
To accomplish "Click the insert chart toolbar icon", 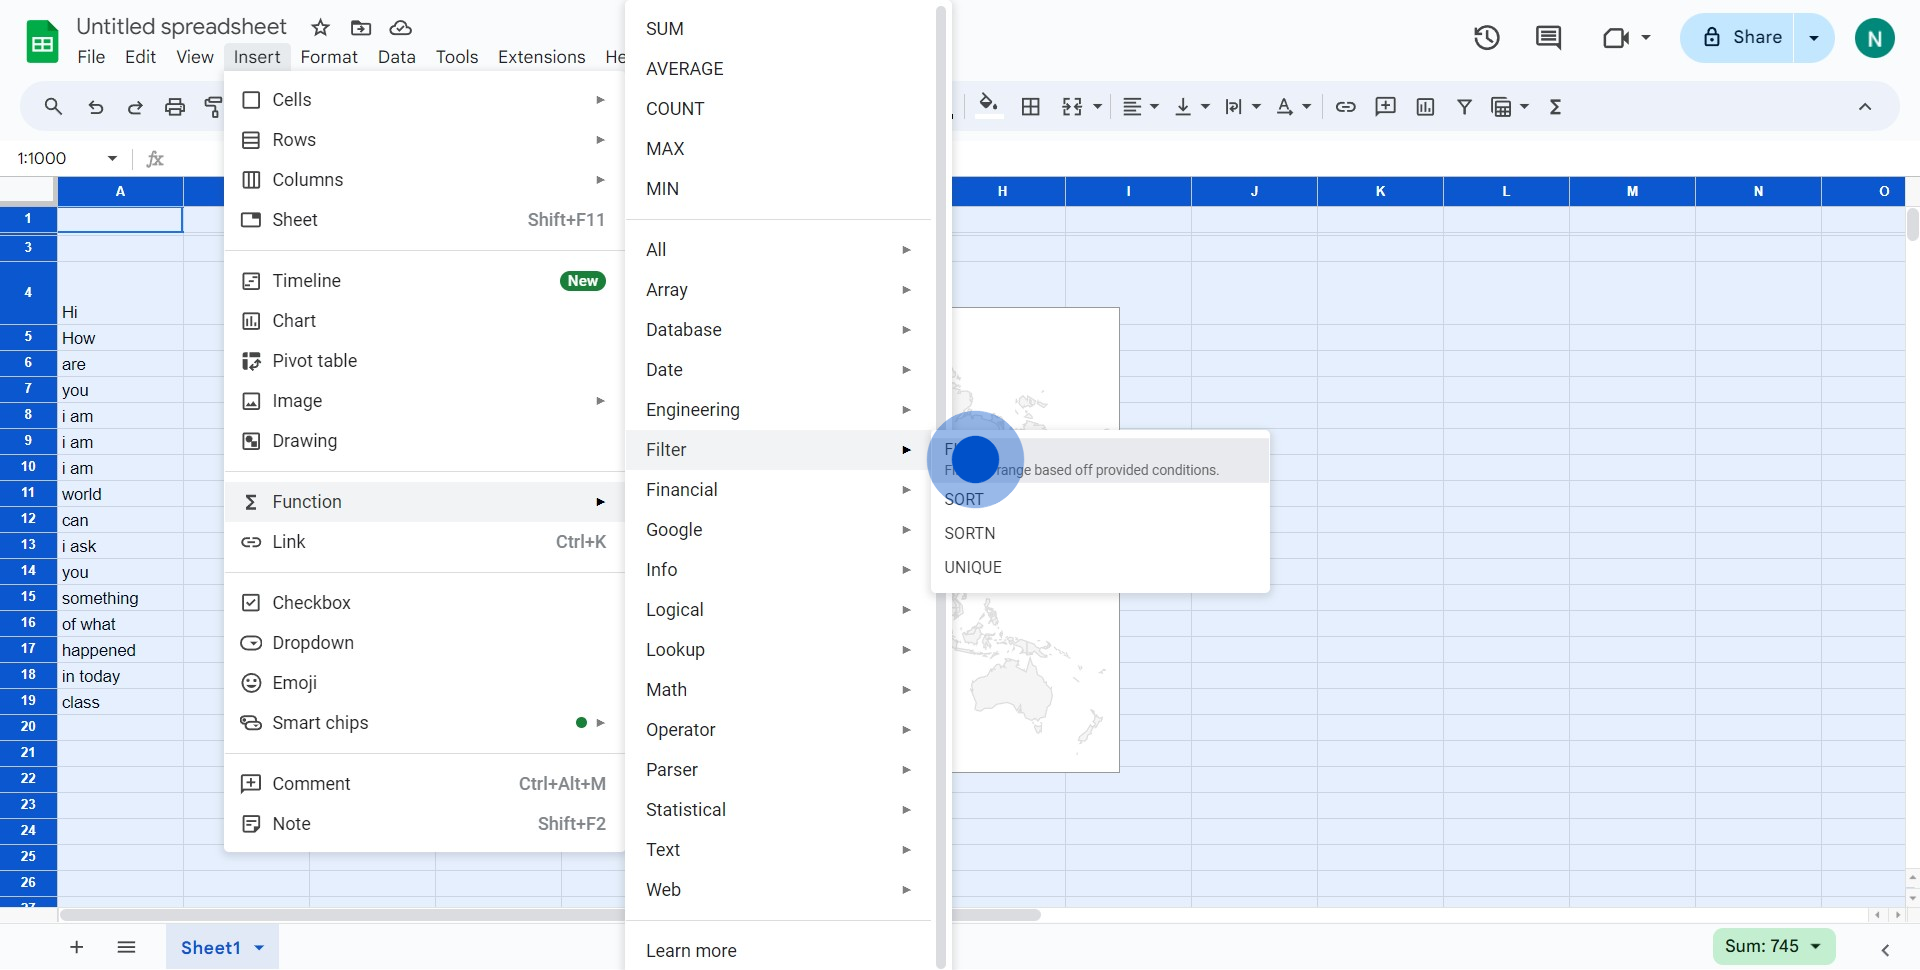I will click(x=1425, y=106).
